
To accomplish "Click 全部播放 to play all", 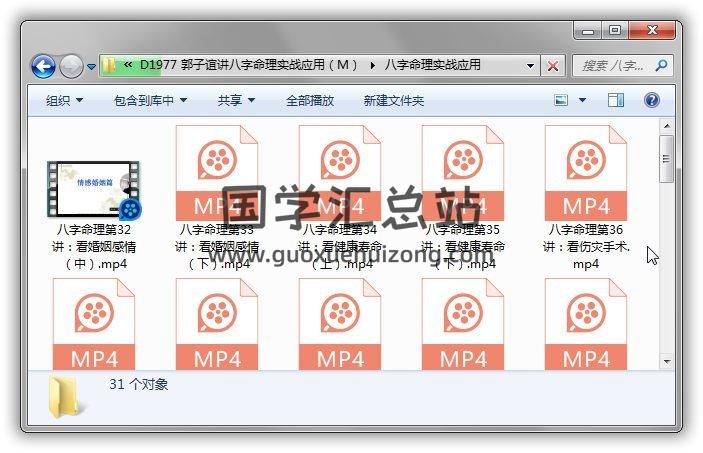I will [310, 100].
